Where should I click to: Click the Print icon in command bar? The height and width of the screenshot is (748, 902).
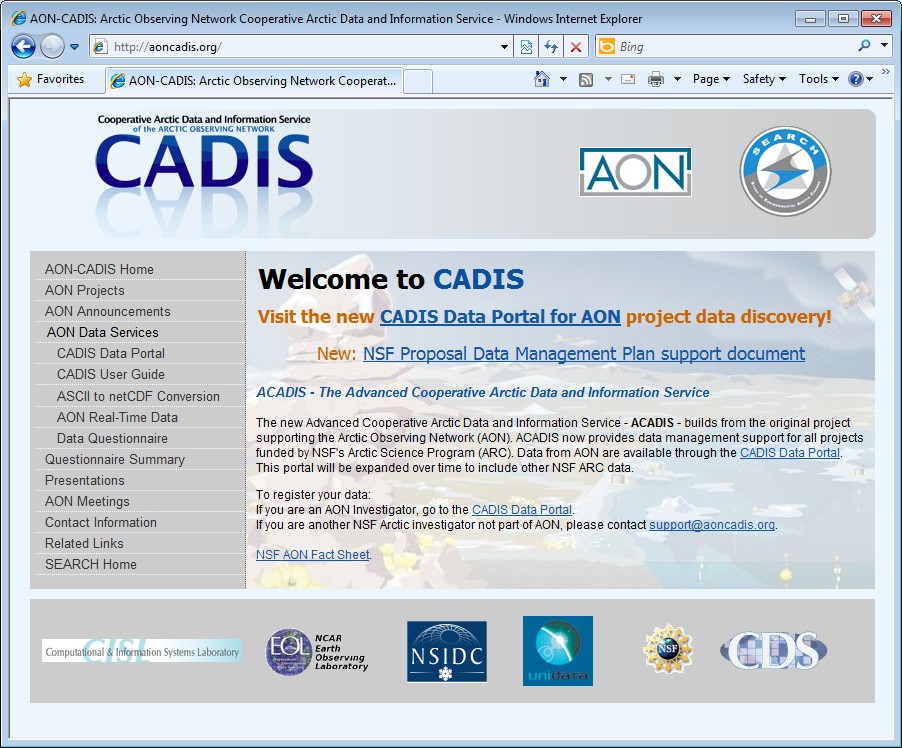(656, 79)
